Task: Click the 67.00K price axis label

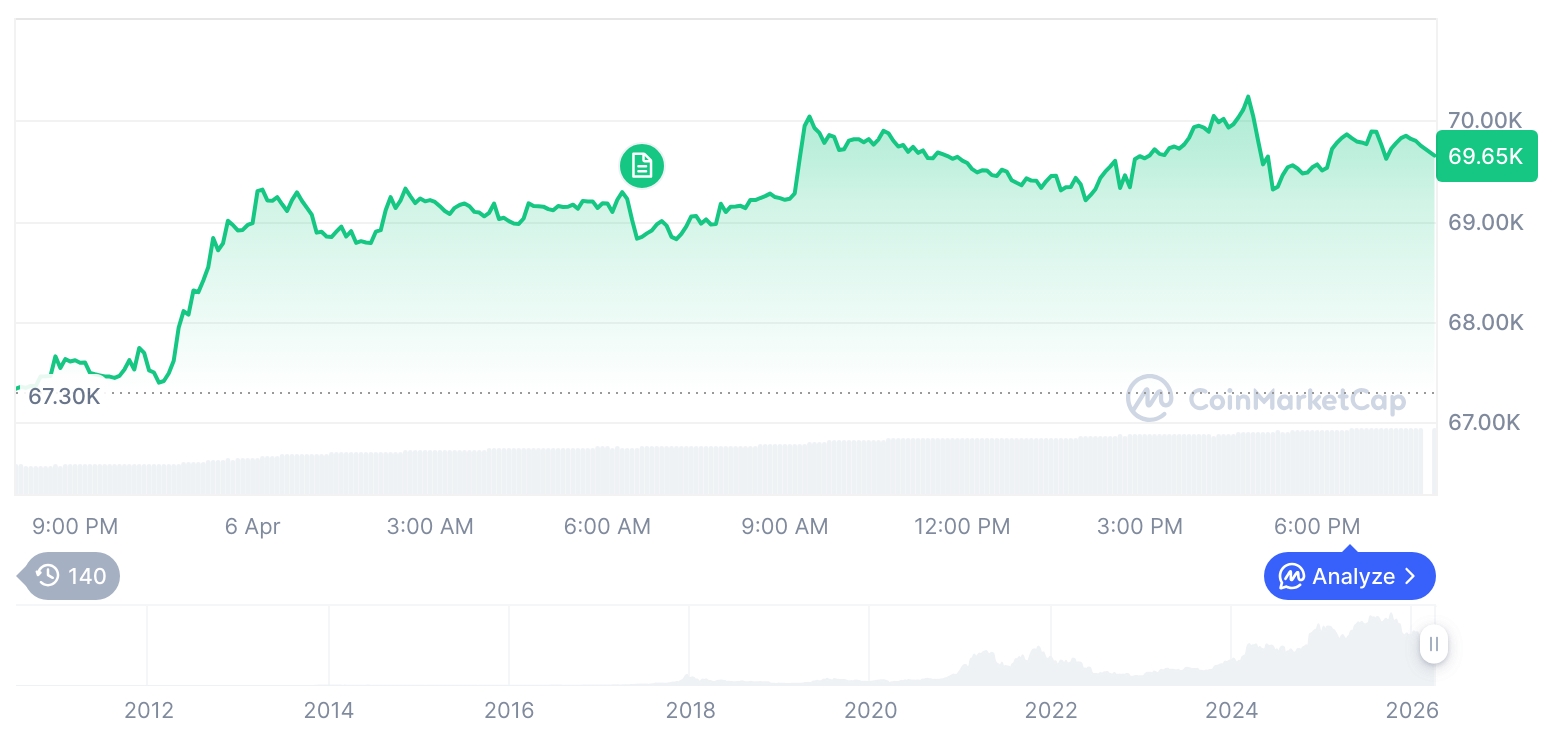Action: tap(1485, 423)
